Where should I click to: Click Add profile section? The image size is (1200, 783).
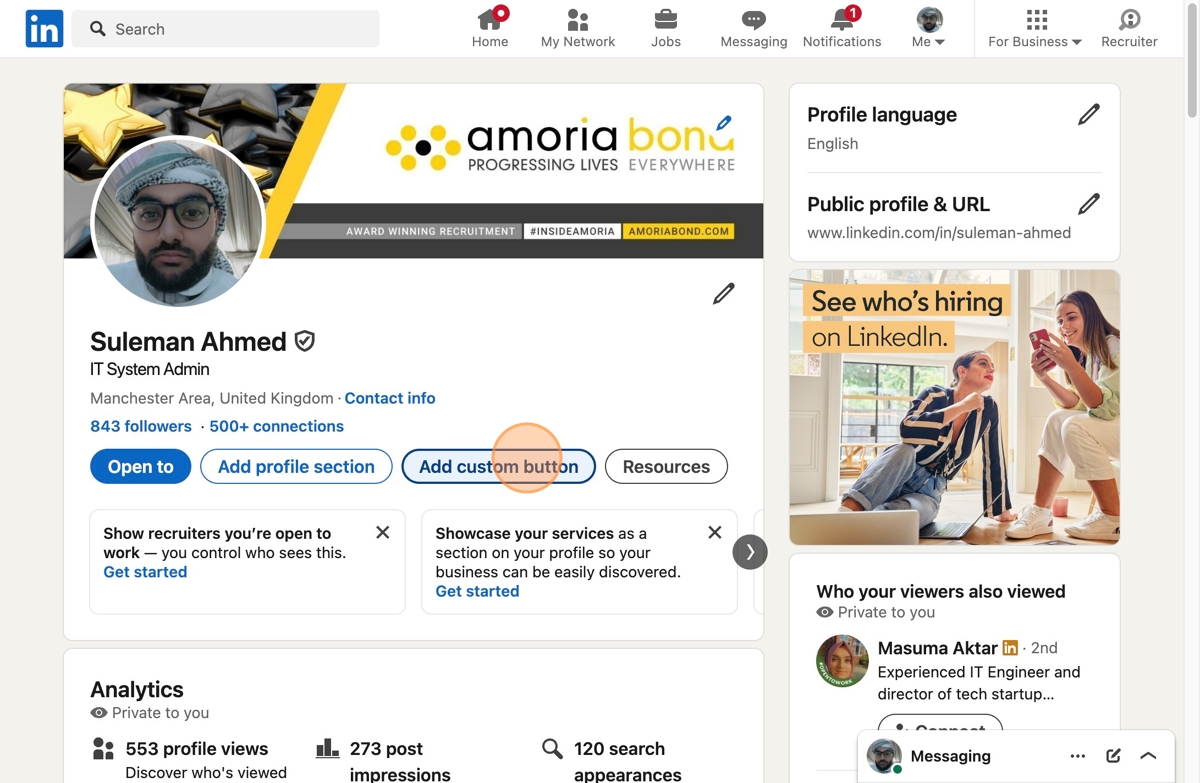point(296,466)
